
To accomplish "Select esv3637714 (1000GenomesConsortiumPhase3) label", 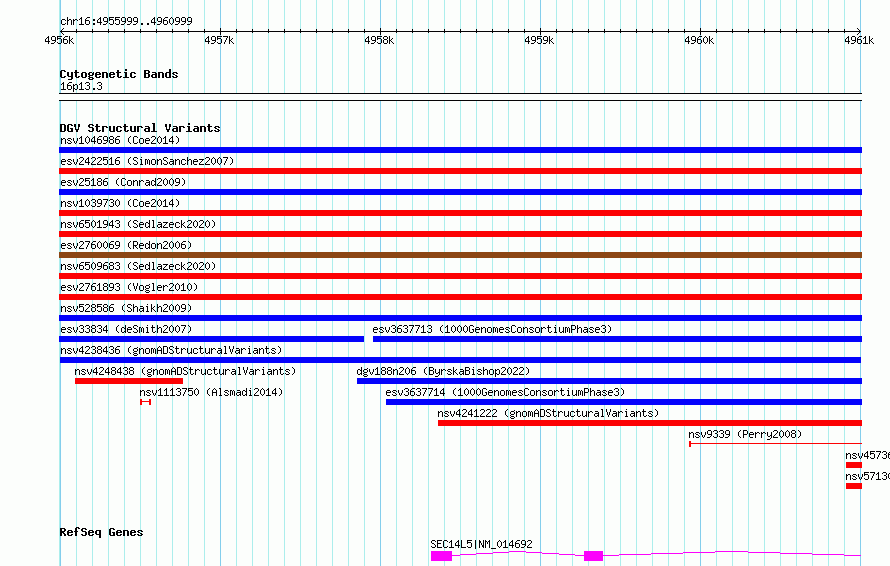I will [505, 392].
